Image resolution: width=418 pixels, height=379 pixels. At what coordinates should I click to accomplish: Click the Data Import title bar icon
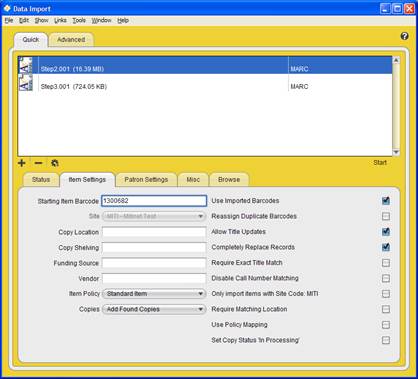pyautogui.click(x=7, y=8)
